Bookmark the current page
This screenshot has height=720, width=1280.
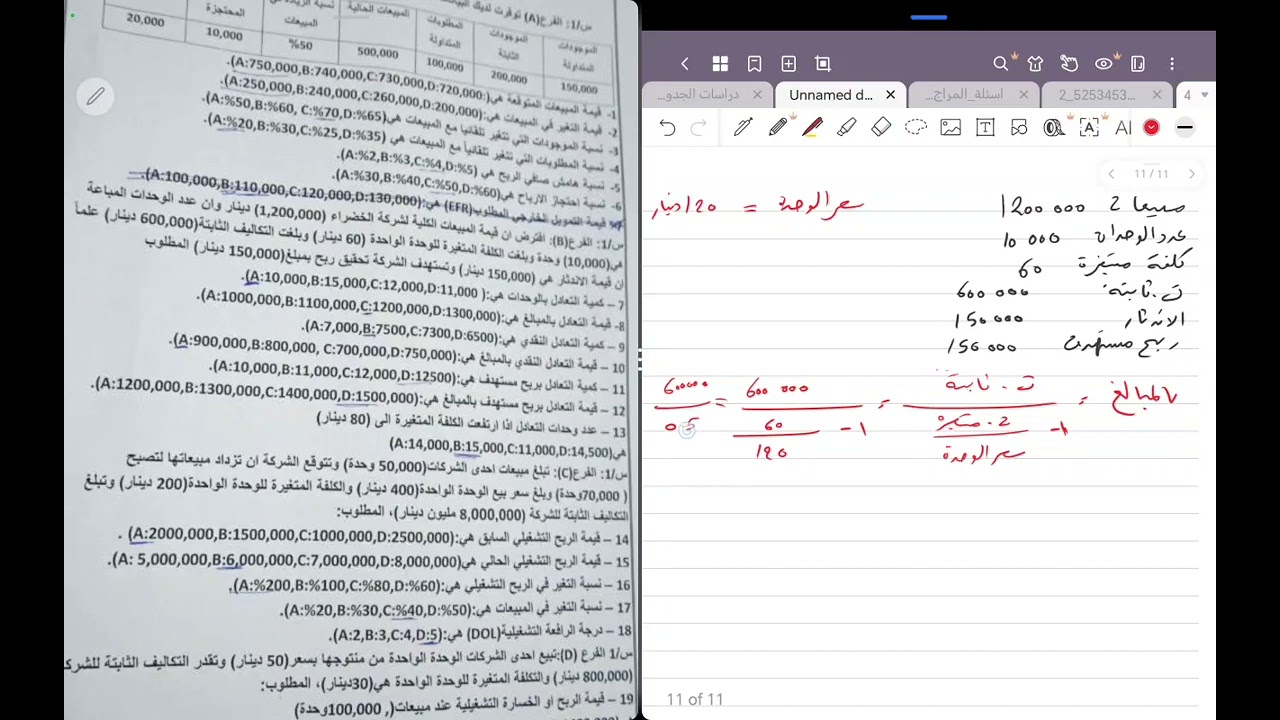pos(755,64)
